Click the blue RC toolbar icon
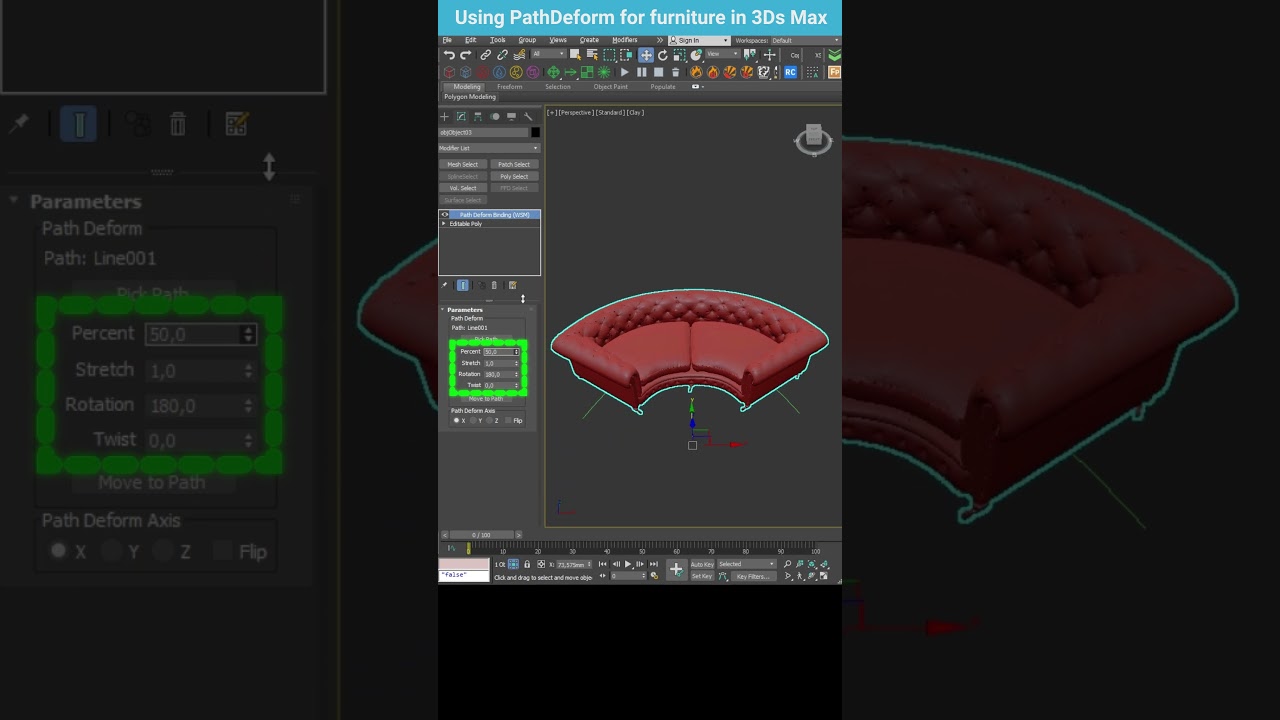Viewport: 1280px width, 720px height. pos(790,72)
